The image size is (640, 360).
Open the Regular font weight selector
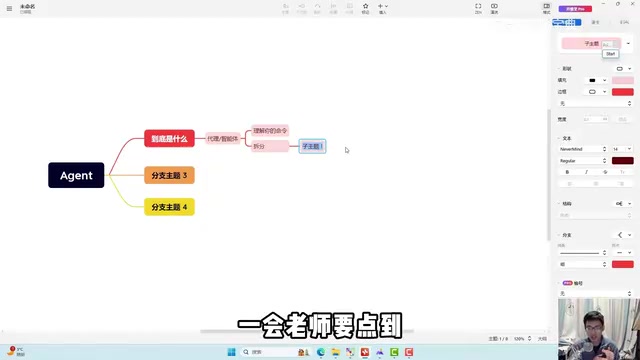pyautogui.click(x=582, y=161)
